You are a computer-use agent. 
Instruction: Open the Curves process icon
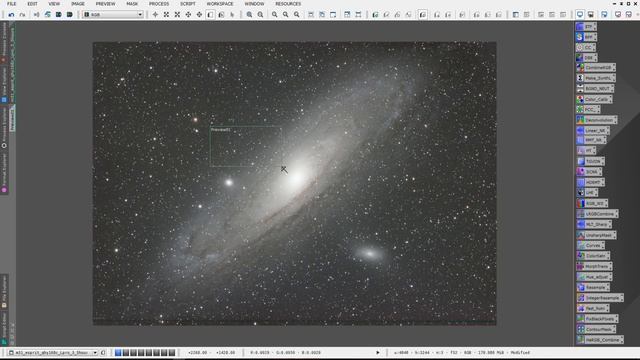(x=590, y=246)
